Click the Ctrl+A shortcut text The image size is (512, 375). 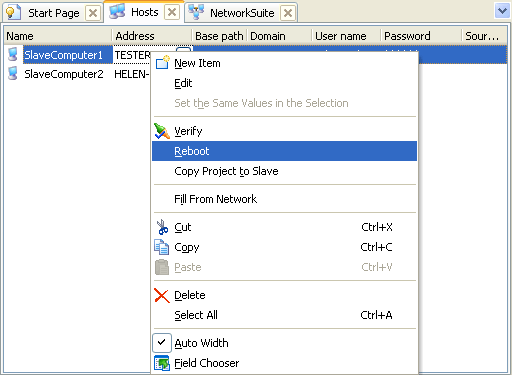pyautogui.click(x=376, y=315)
